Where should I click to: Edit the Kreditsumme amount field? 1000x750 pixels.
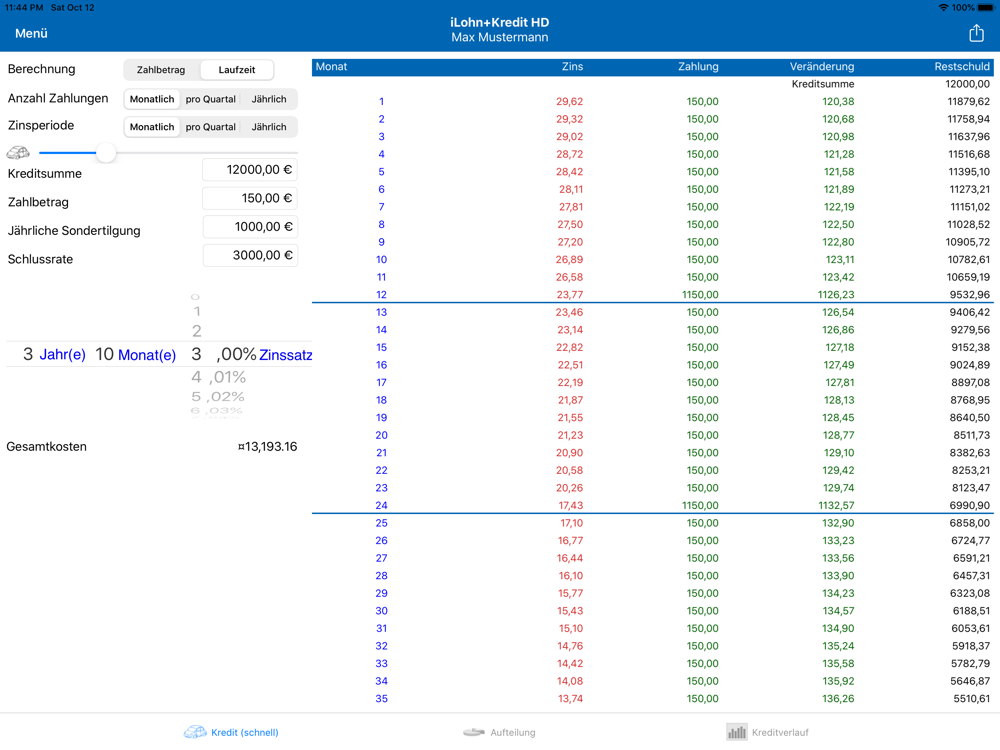pos(250,170)
